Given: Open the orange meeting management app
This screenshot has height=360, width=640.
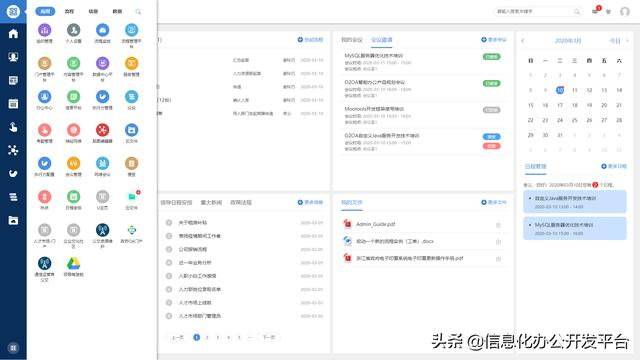Looking at the screenshot, I should [73, 163].
